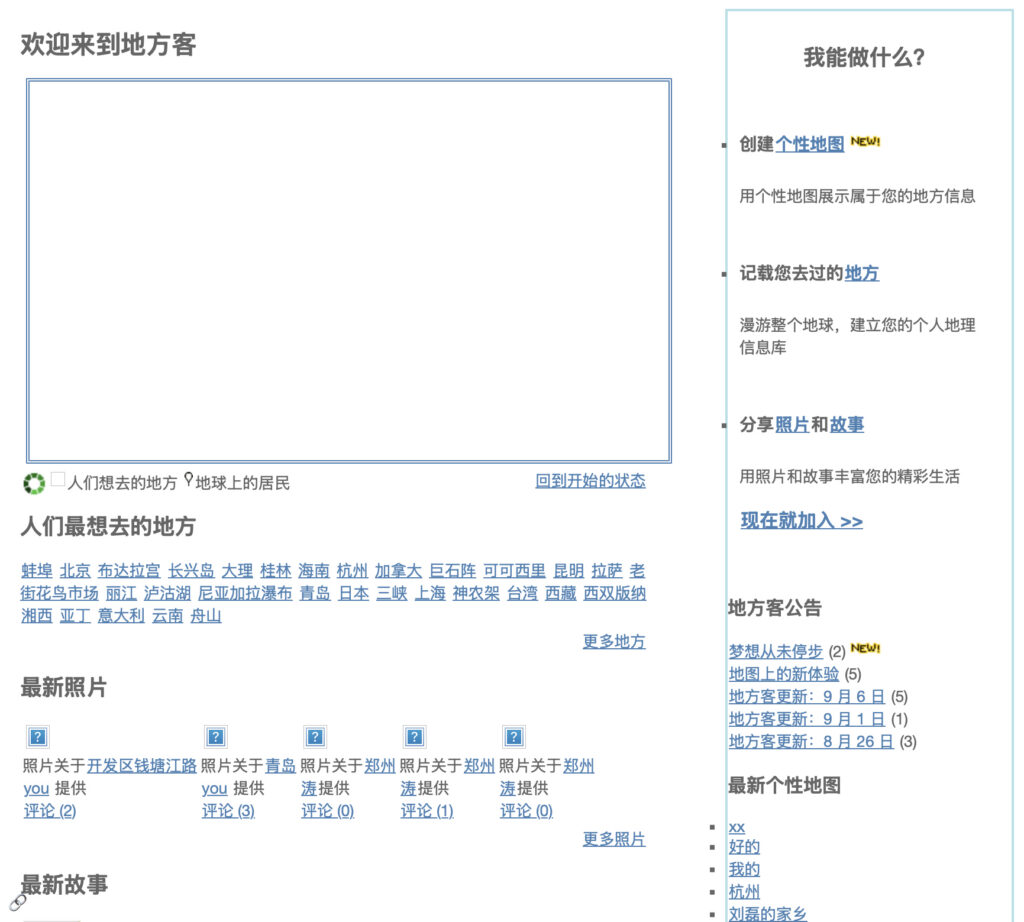This screenshot has height=922, width=1024.
Task: Click the small image icon before 人们想去的地方
Action: 58,480
